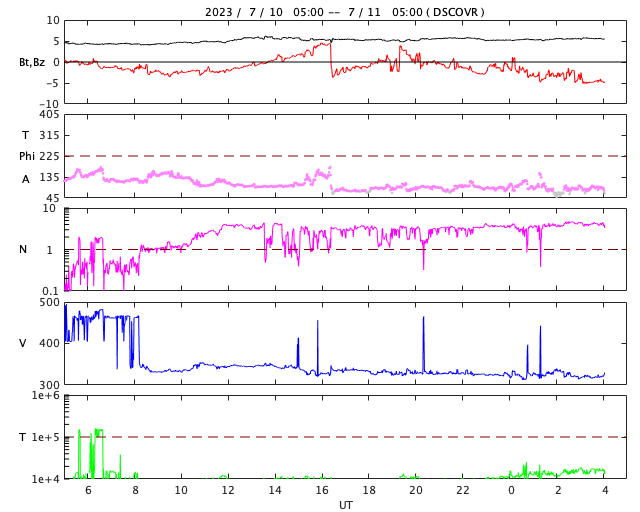640x512 pixels.
Task: Click the 20 hour label on UT axis
Action: (416, 490)
